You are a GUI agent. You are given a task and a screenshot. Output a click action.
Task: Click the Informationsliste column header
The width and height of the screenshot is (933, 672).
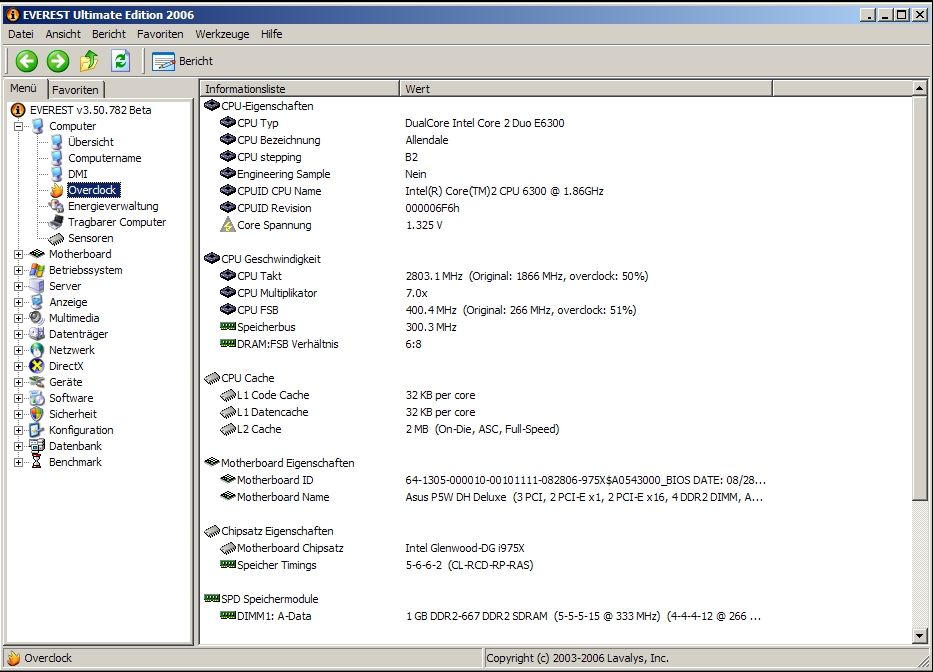299,89
